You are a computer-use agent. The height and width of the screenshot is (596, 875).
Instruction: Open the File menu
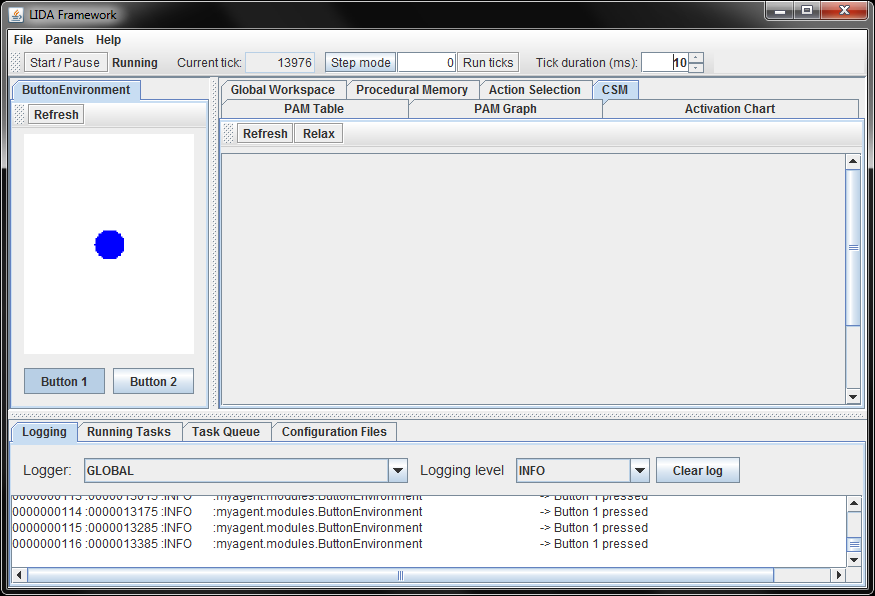[x=23, y=40]
